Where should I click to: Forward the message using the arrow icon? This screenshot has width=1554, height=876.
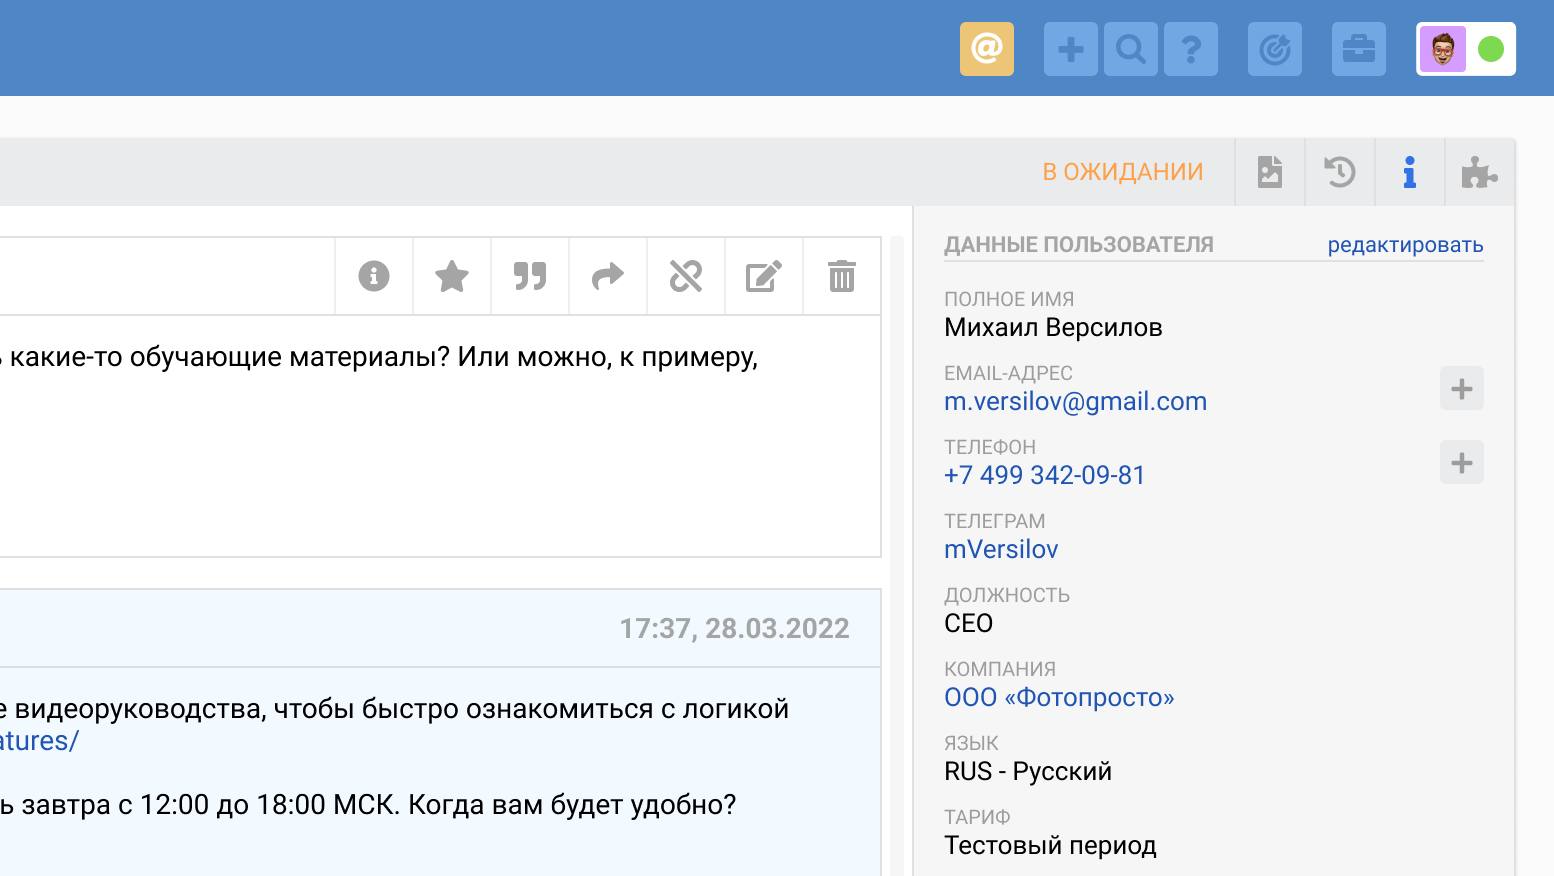click(607, 276)
